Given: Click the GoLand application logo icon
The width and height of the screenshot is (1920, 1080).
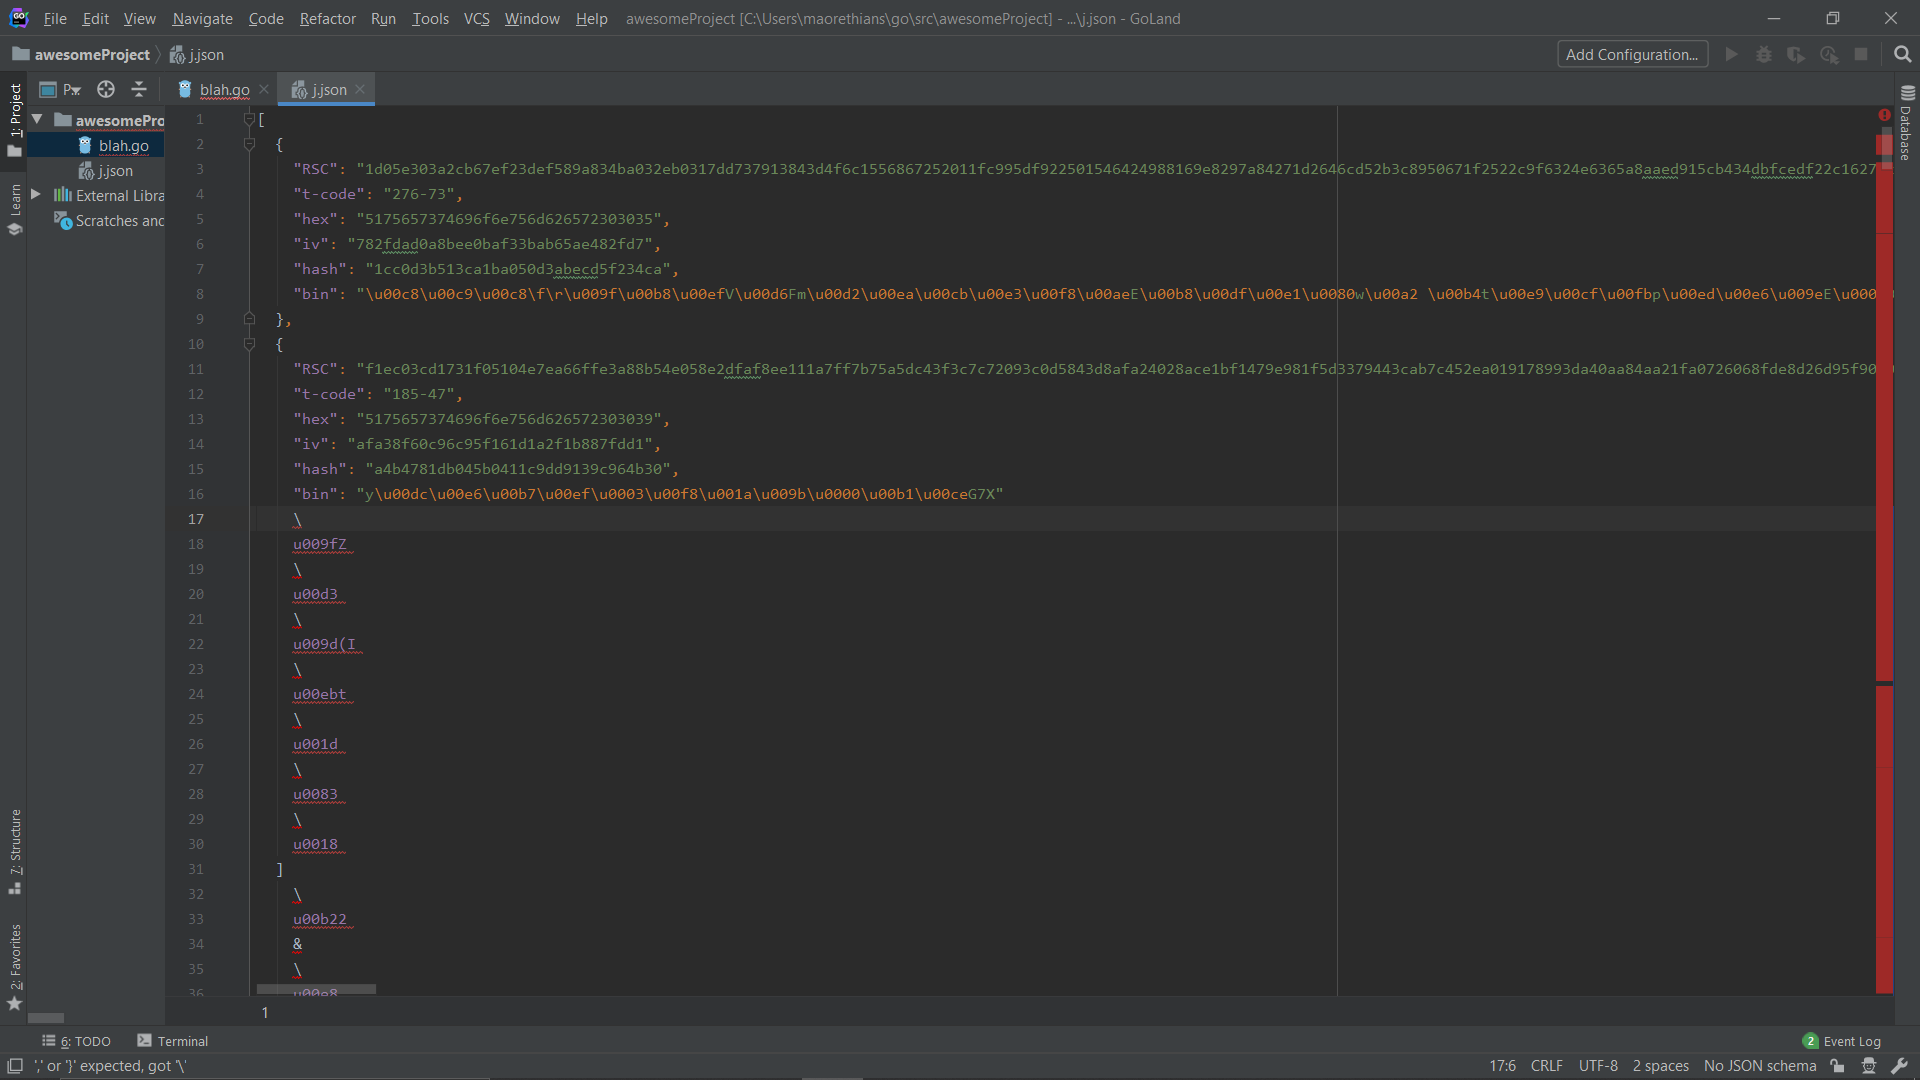Looking at the screenshot, I should [19, 18].
